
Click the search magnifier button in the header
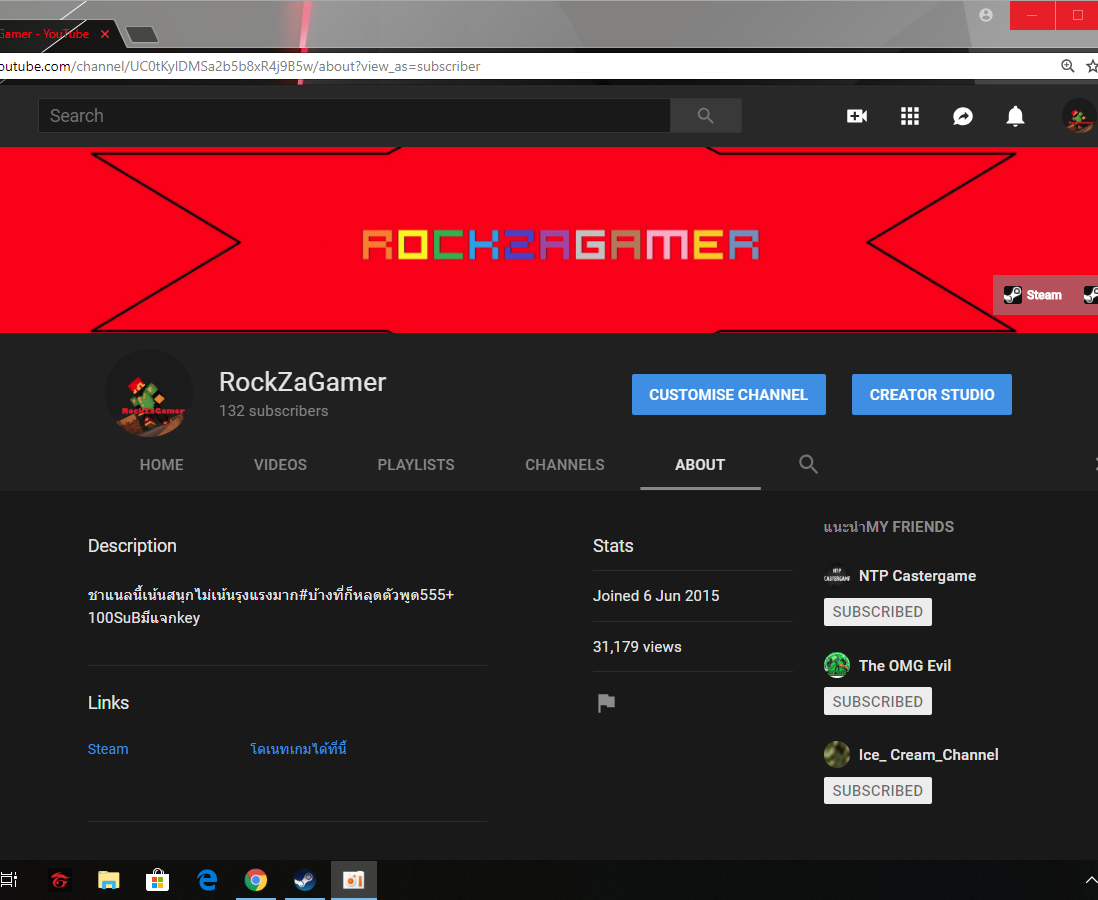[x=706, y=116]
